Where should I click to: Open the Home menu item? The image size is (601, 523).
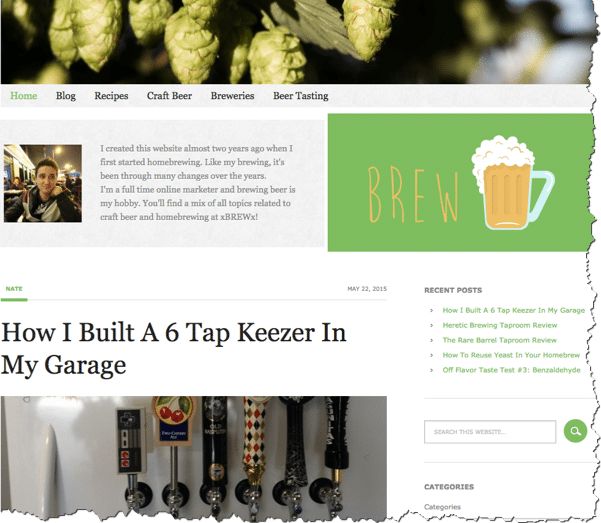24,96
